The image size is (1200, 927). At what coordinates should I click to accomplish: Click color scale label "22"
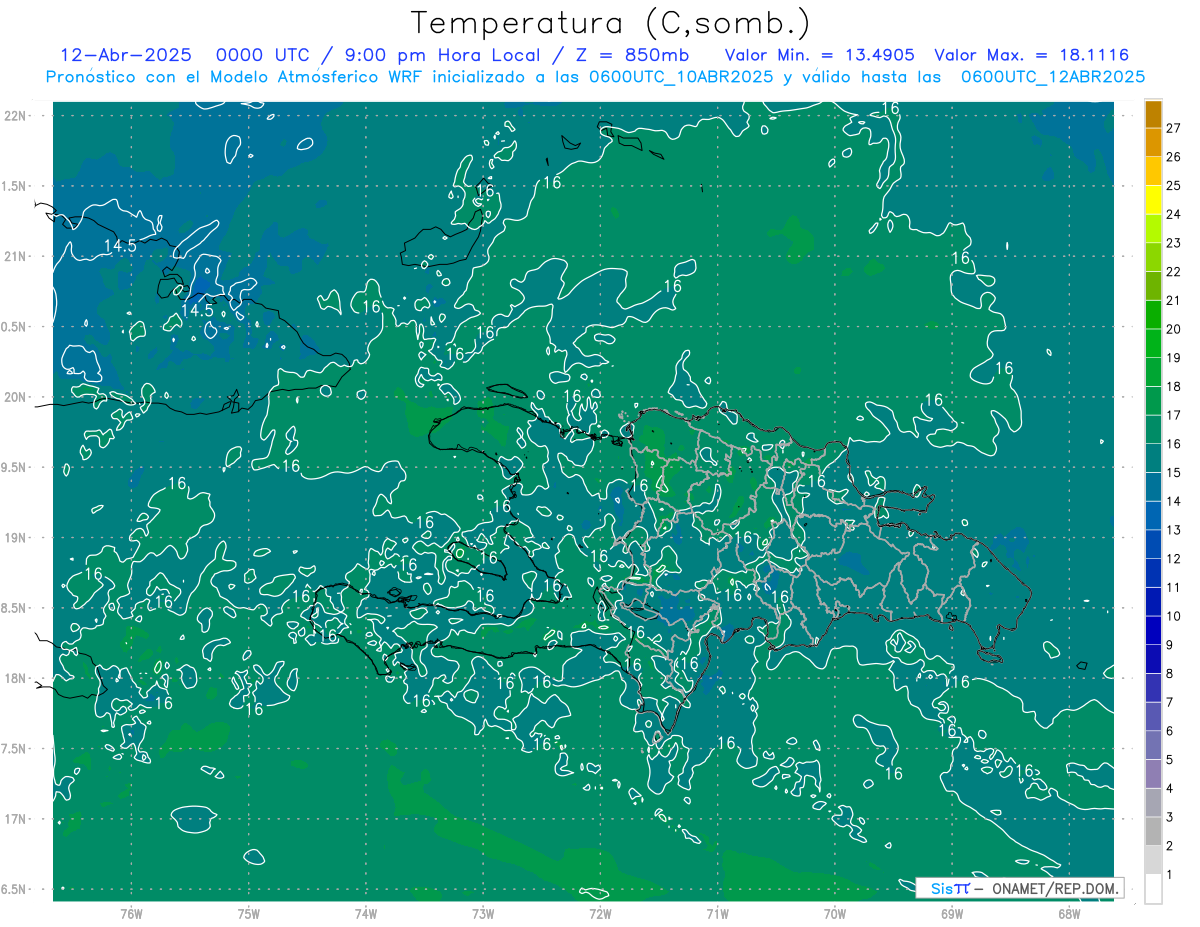point(1173,271)
